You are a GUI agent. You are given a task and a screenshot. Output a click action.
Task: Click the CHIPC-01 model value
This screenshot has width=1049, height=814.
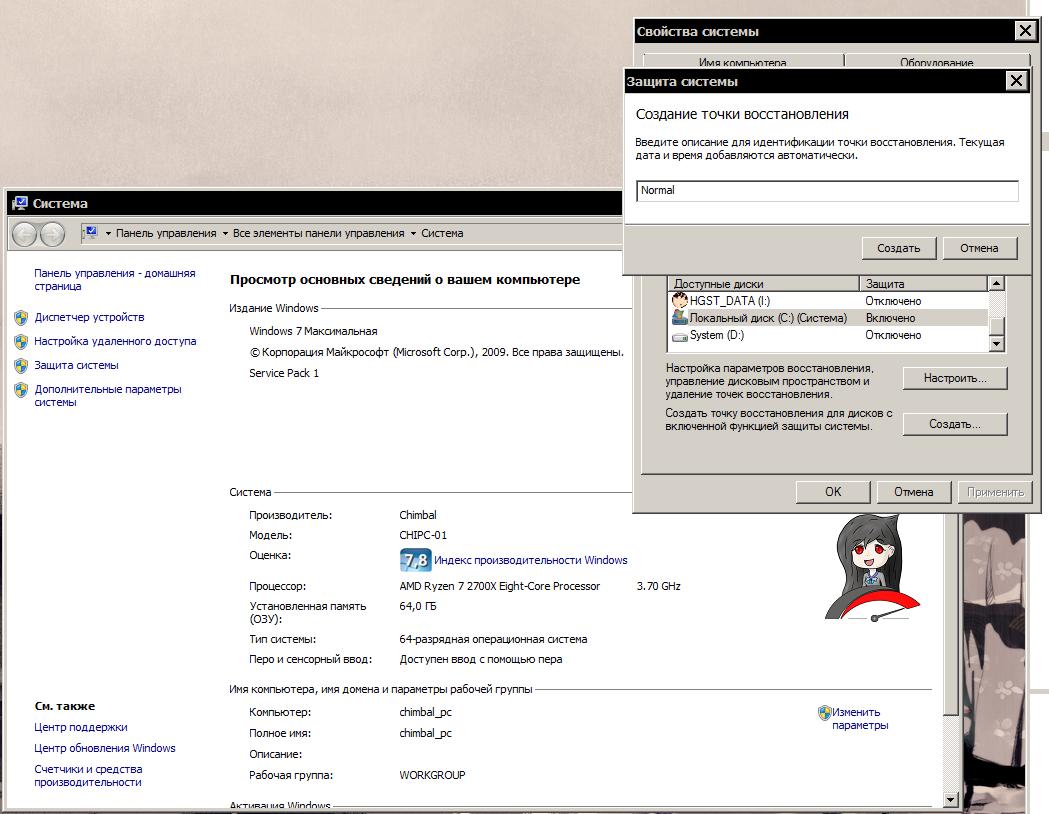click(423, 535)
